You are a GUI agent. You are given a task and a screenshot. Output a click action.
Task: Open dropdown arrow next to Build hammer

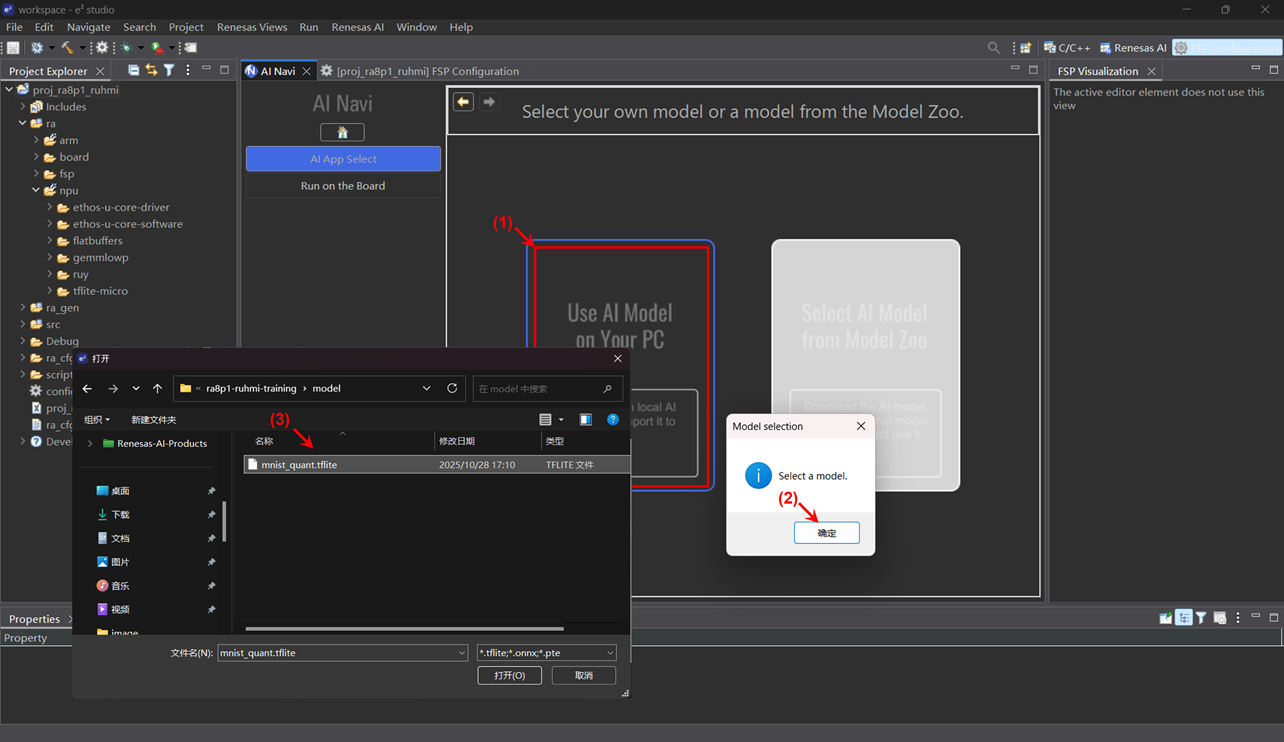click(82, 47)
